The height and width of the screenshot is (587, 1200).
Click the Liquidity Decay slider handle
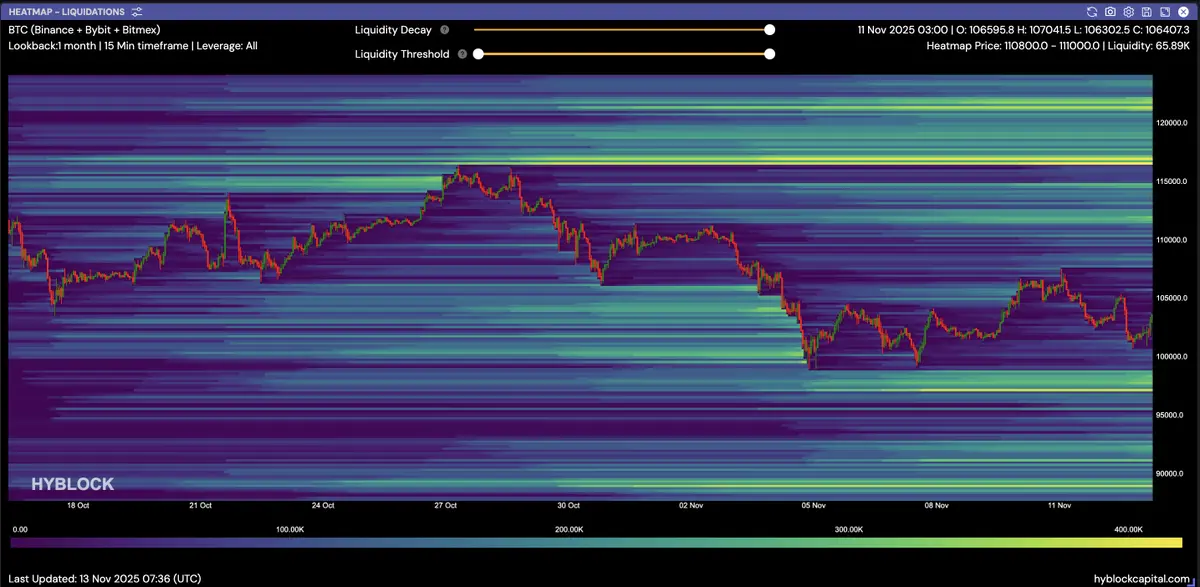click(x=769, y=30)
